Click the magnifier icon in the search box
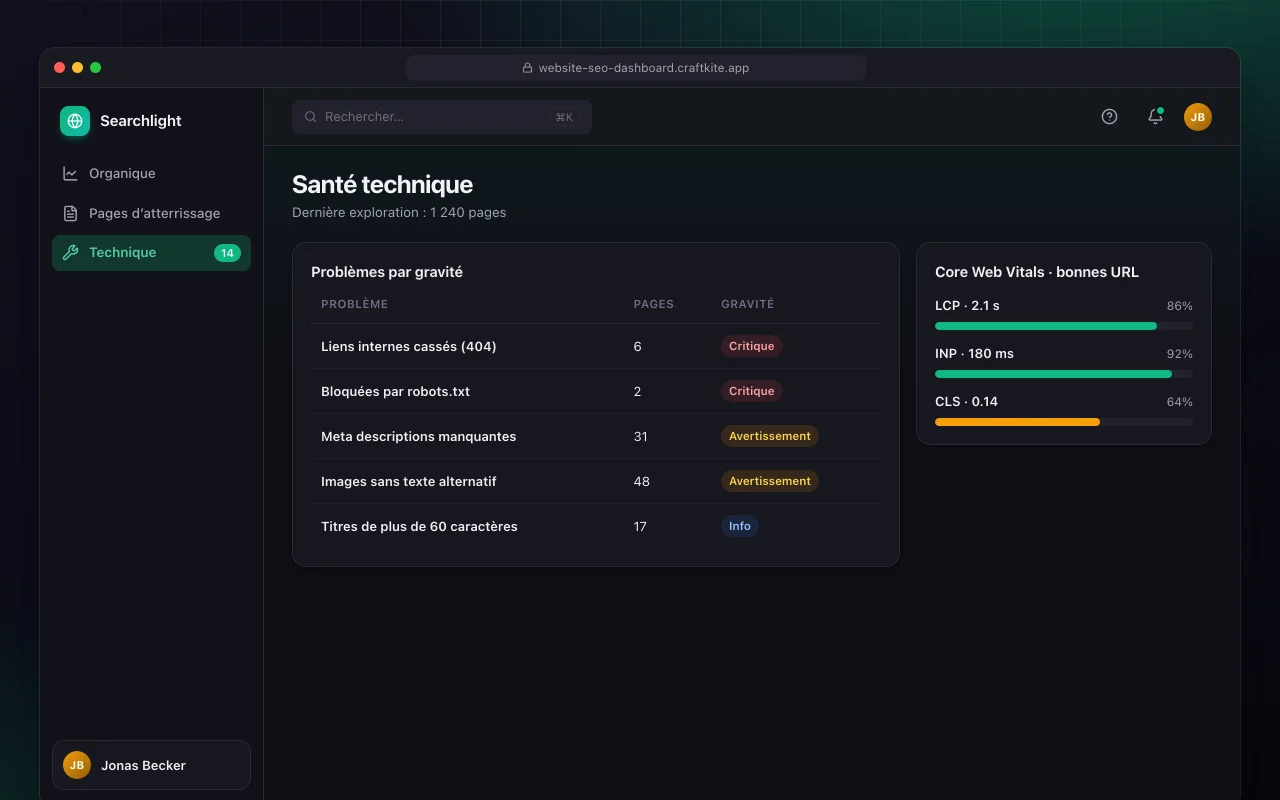The image size is (1280, 800). coord(311,117)
